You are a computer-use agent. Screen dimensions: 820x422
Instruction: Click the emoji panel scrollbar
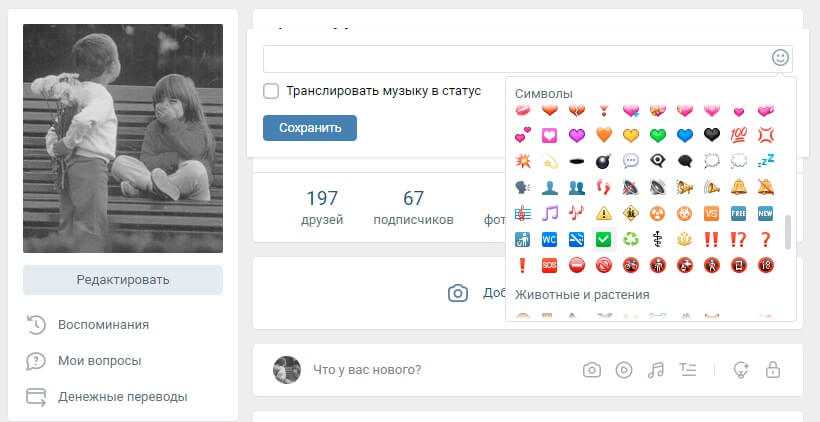point(788,232)
